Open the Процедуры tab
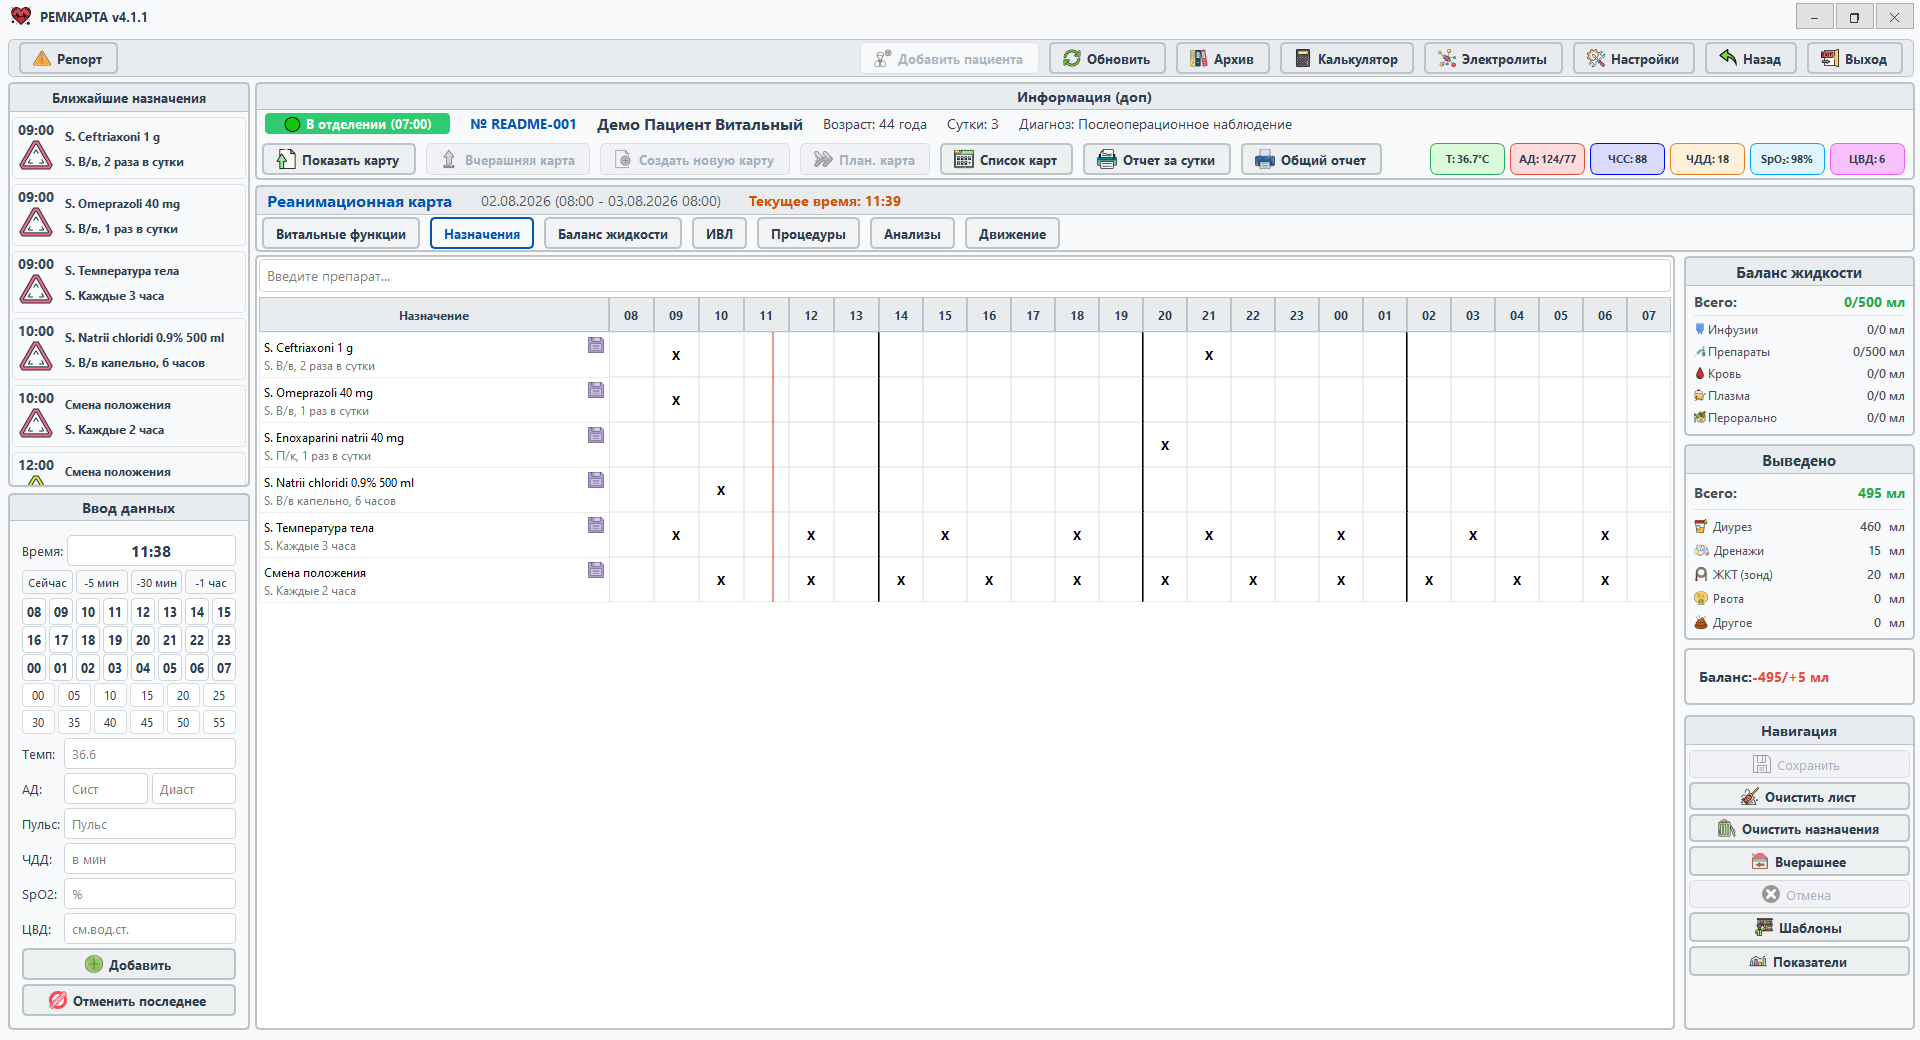 (808, 234)
